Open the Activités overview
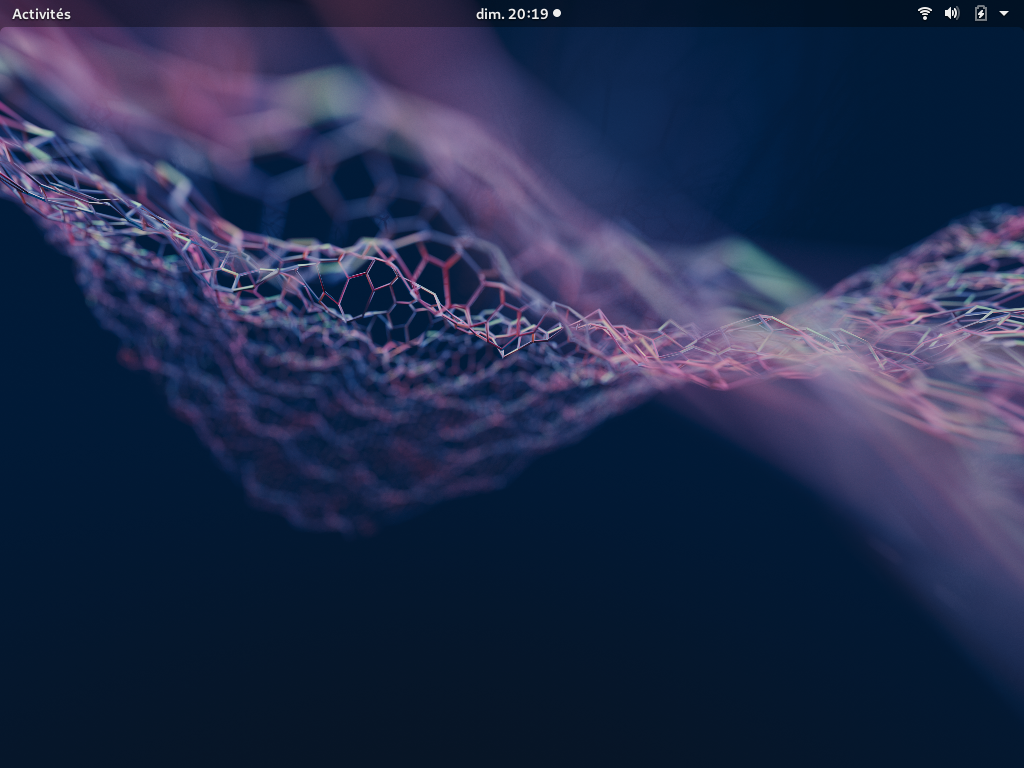 pos(41,14)
